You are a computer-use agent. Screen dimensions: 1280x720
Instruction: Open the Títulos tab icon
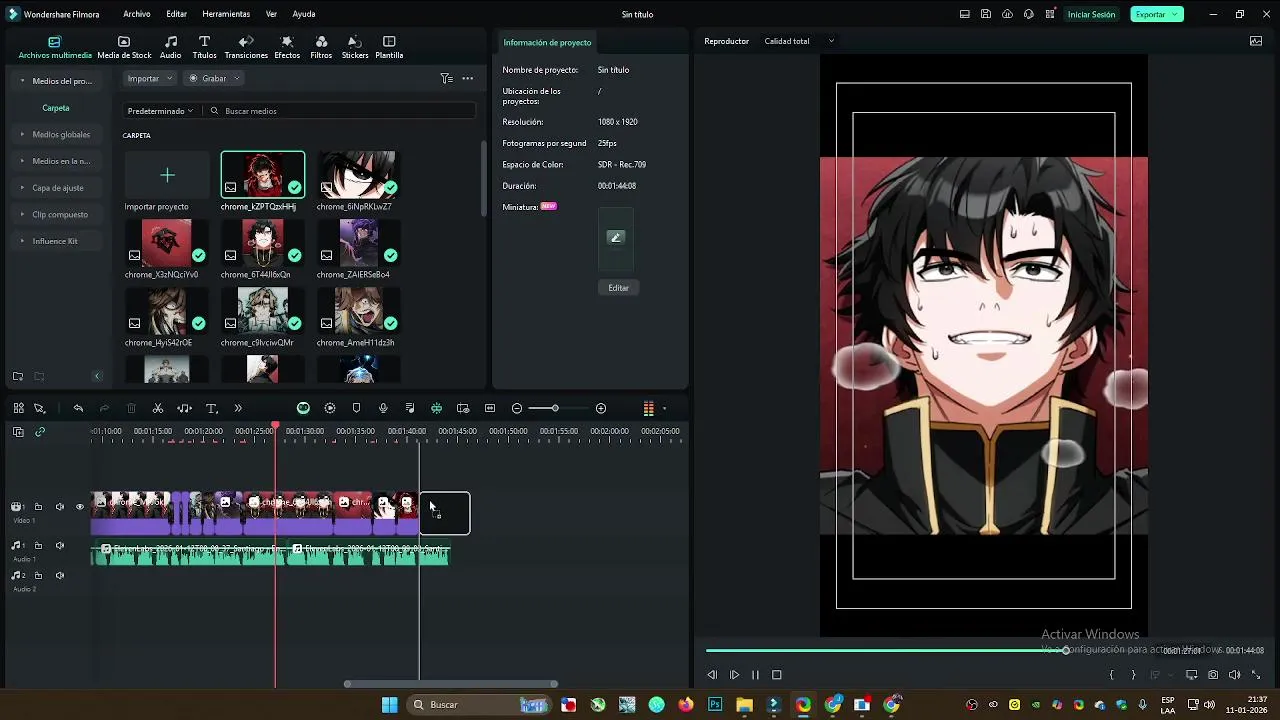204,42
